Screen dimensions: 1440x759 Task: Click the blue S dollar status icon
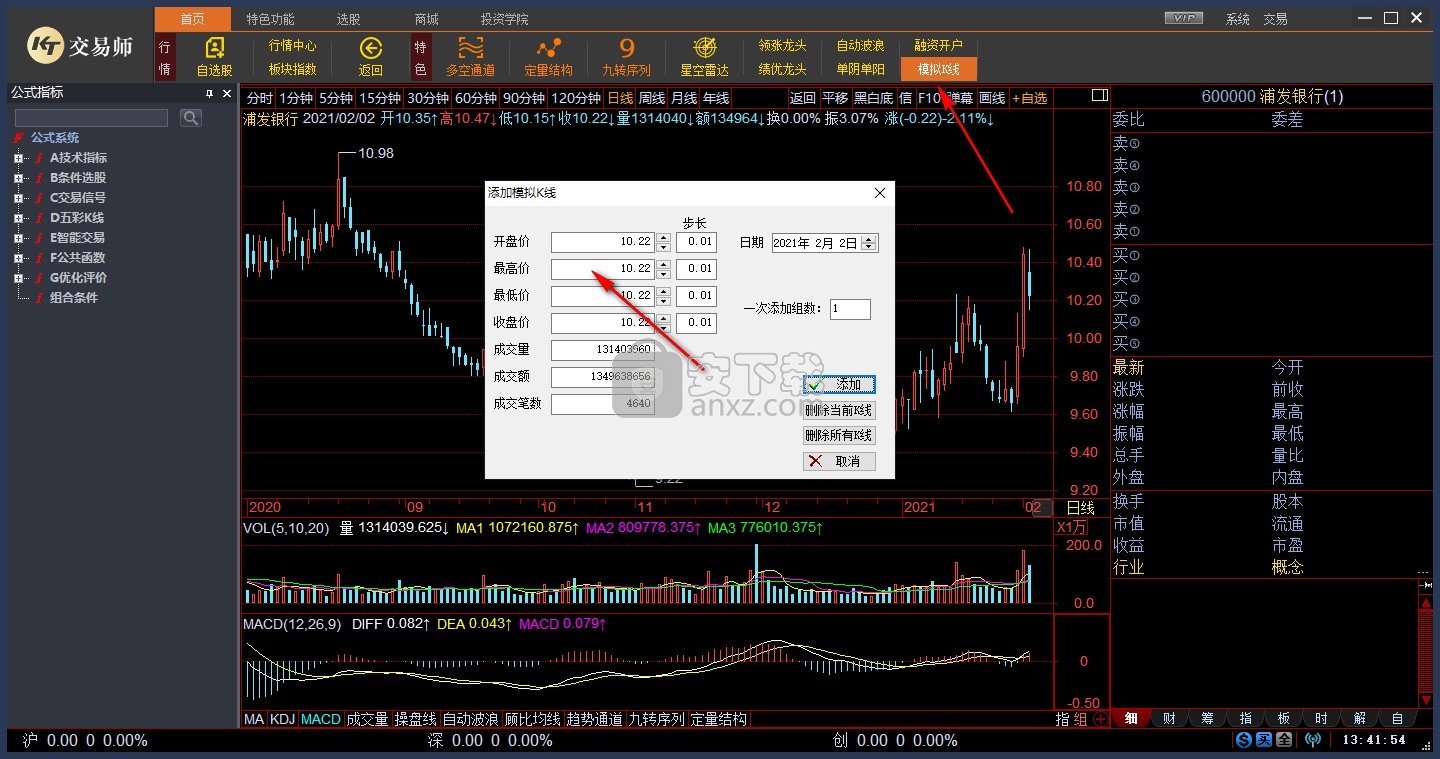[x=1243, y=740]
